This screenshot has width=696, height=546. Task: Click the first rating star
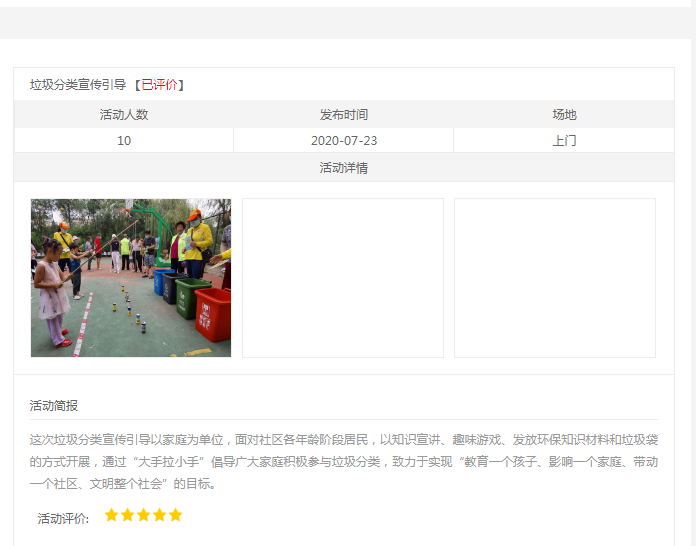tap(112, 515)
